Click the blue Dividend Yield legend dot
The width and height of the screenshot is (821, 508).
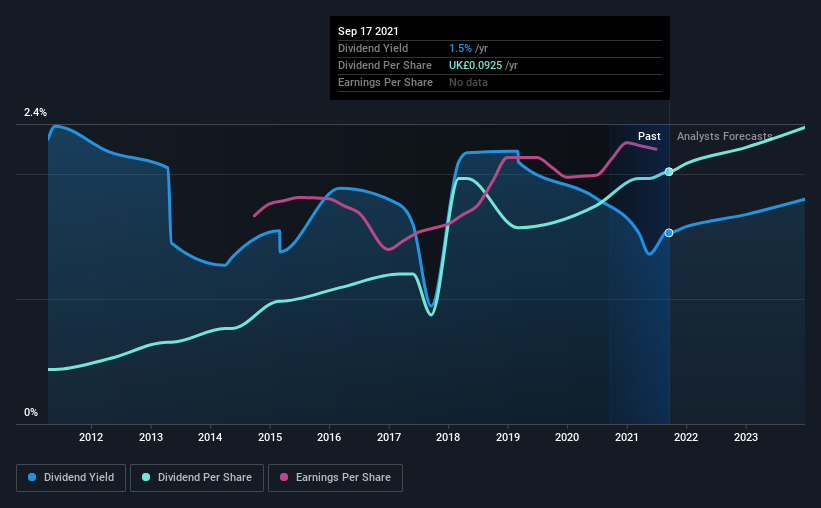click(x=32, y=477)
